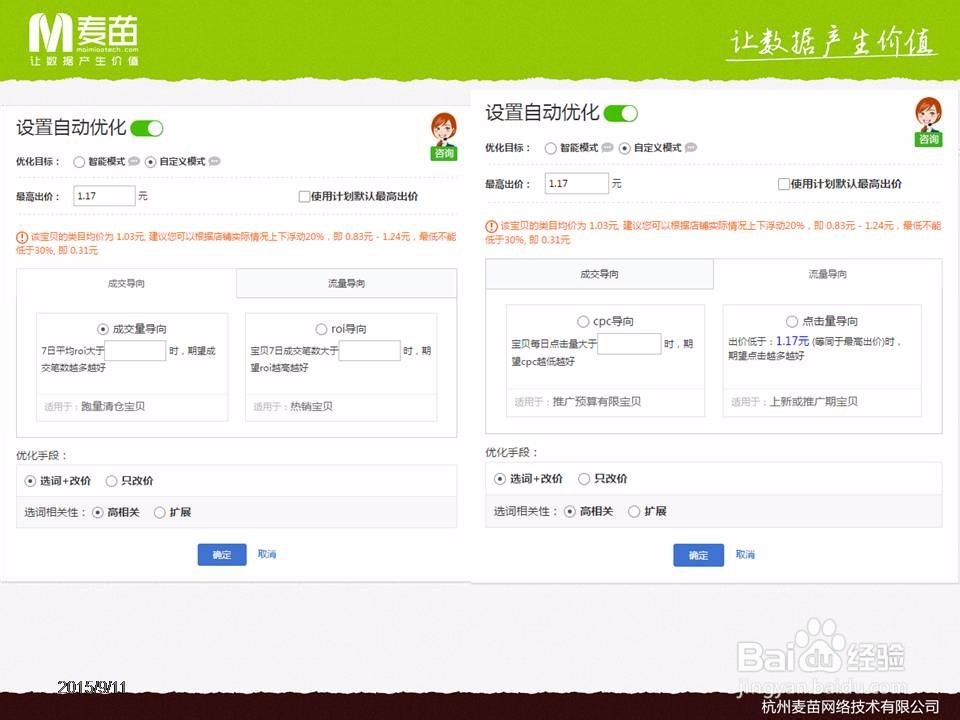The height and width of the screenshot is (720, 960).
Task: Click the blue 确定 confirm button
Action: click(221, 554)
